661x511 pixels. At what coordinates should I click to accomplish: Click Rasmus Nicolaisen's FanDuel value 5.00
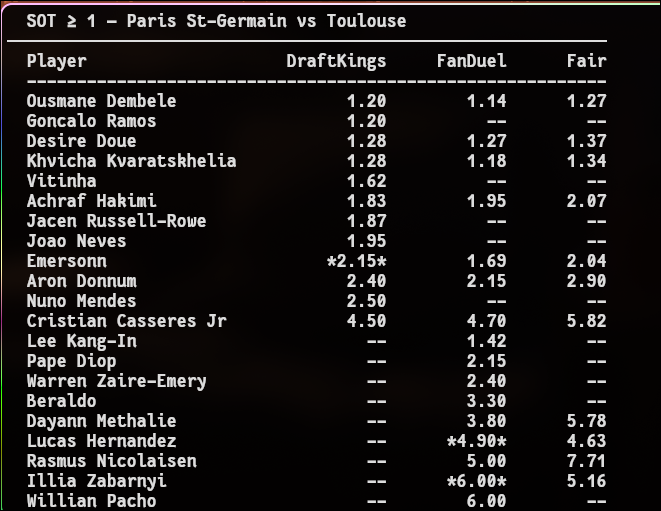click(x=486, y=461)
